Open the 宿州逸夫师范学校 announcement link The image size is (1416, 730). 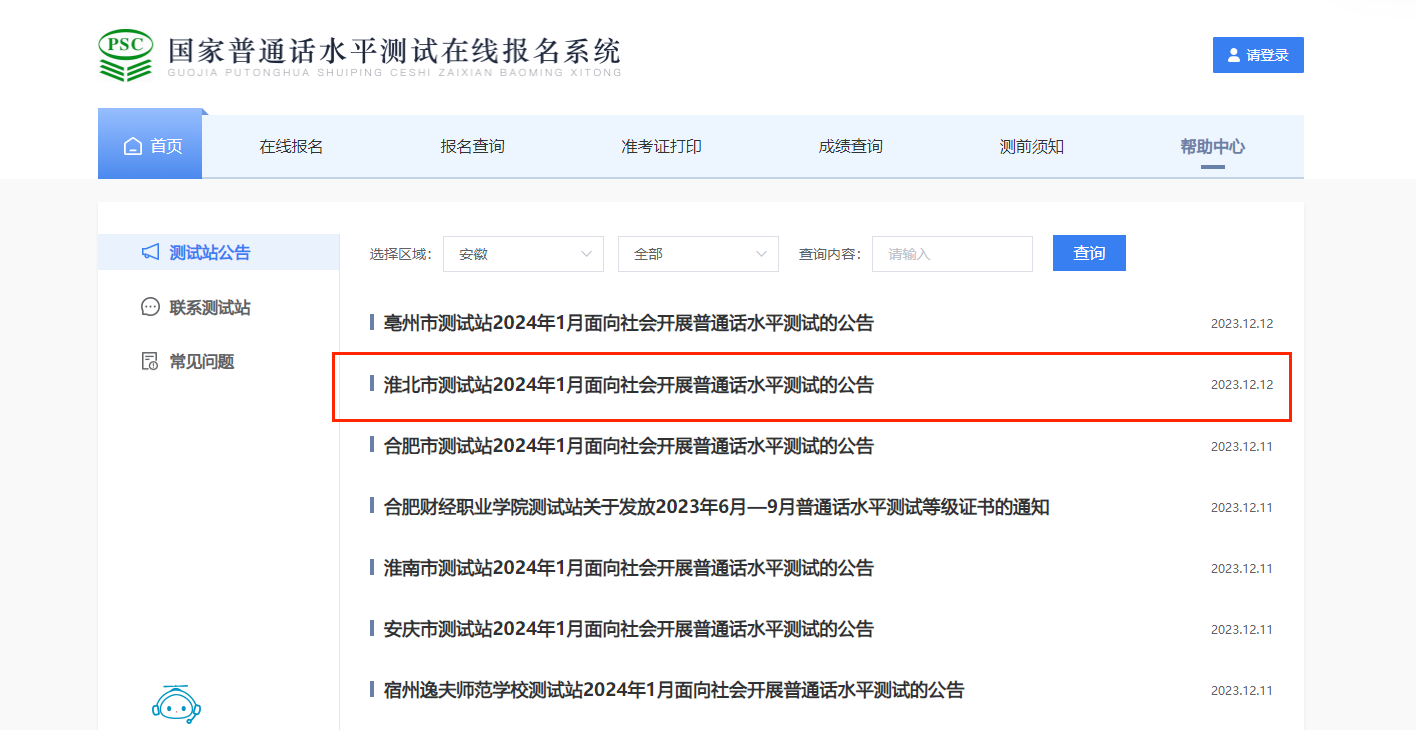pos(673,690)
